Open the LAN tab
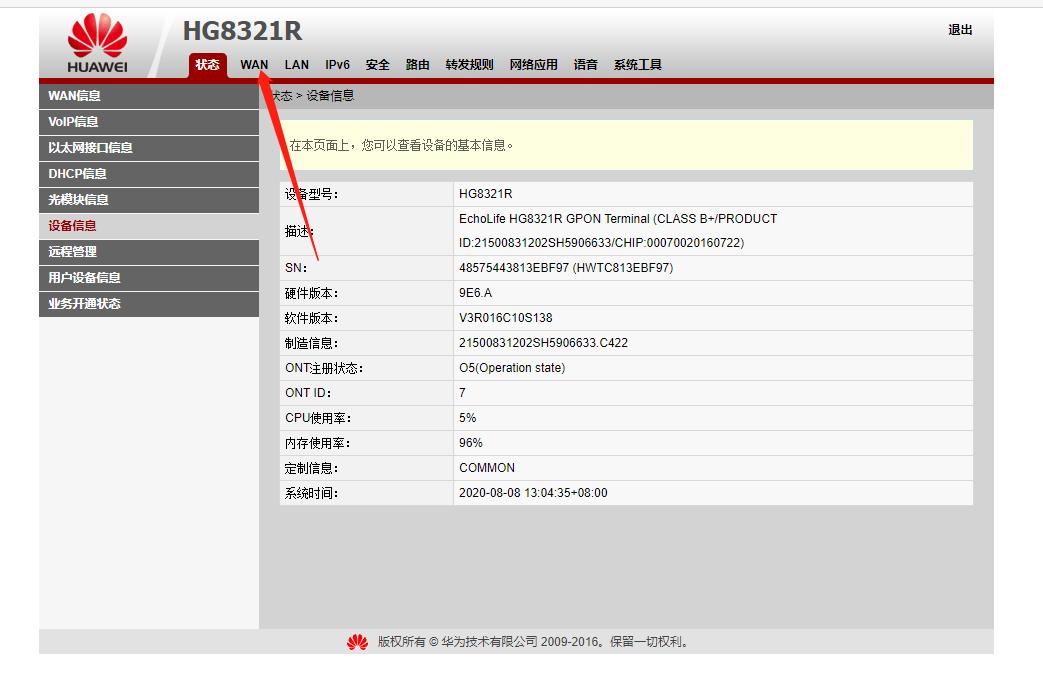The image size is (1043, 696). (x=296, y=64)
